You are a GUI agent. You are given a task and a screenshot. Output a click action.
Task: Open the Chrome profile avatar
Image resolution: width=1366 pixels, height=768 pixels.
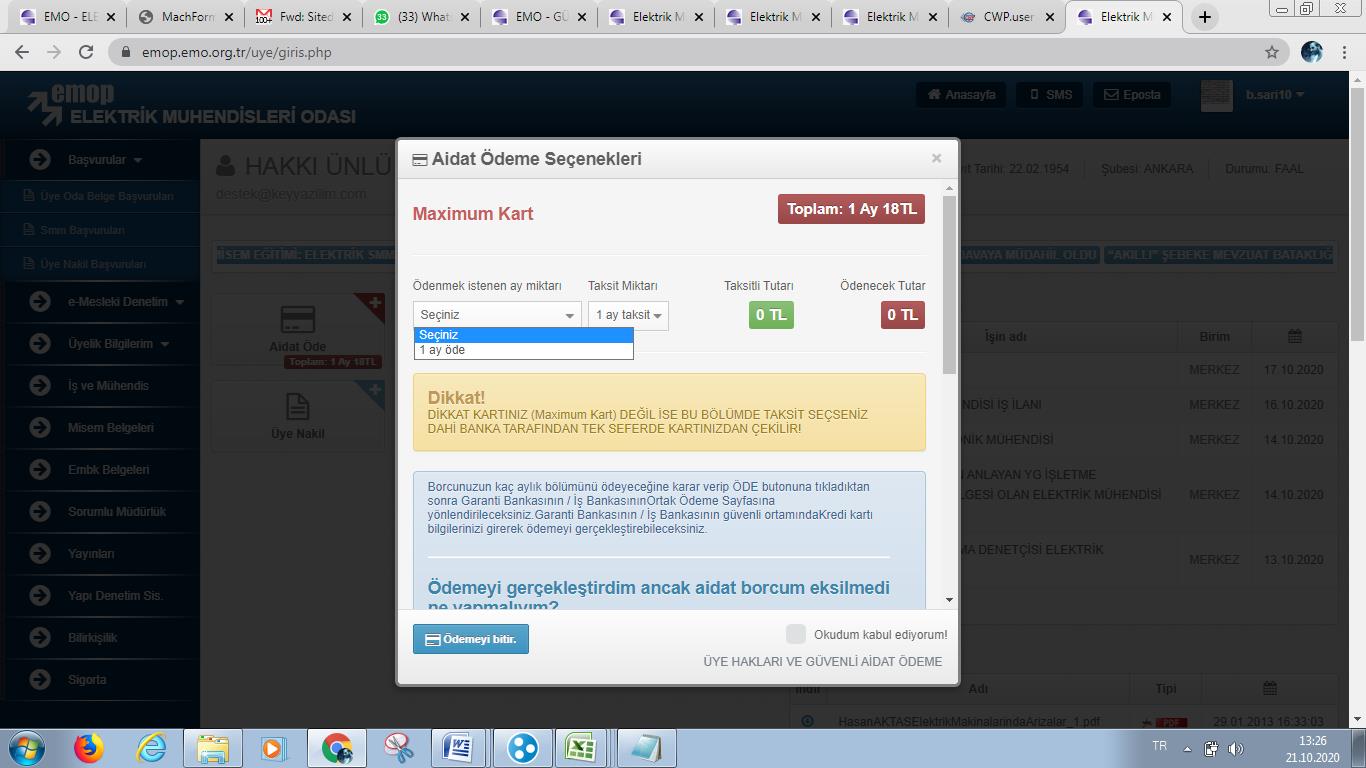(1312, 52)
